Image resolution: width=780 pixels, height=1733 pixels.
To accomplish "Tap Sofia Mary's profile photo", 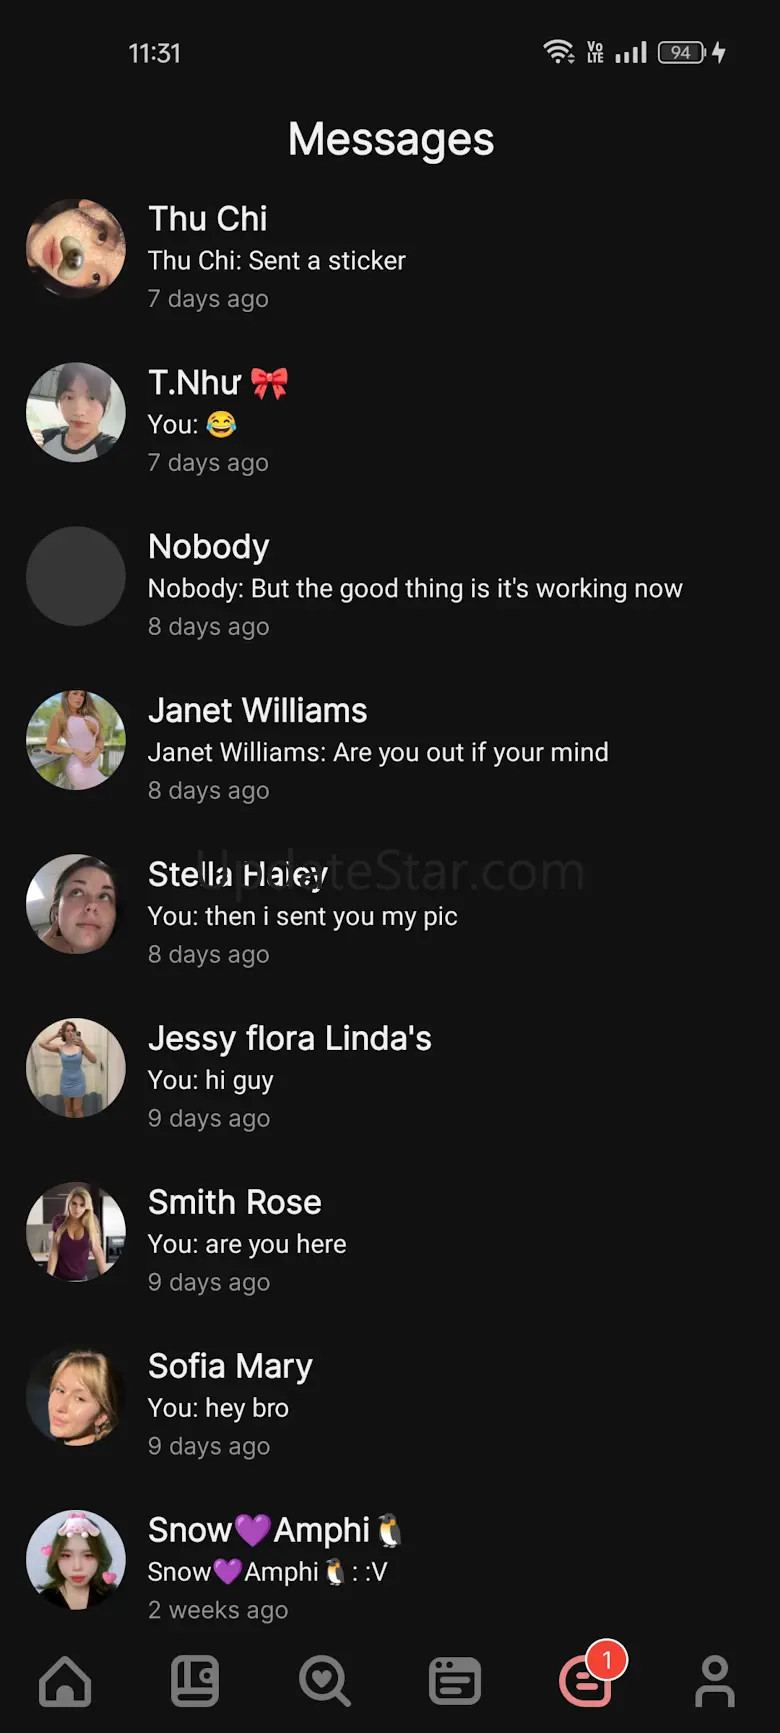I will coord(76,1396).
